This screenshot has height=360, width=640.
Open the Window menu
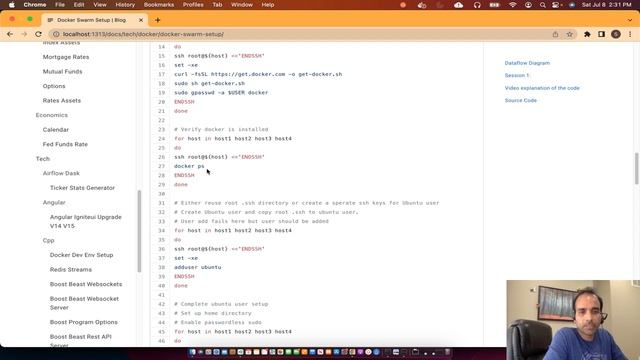[x=242, y=5]
